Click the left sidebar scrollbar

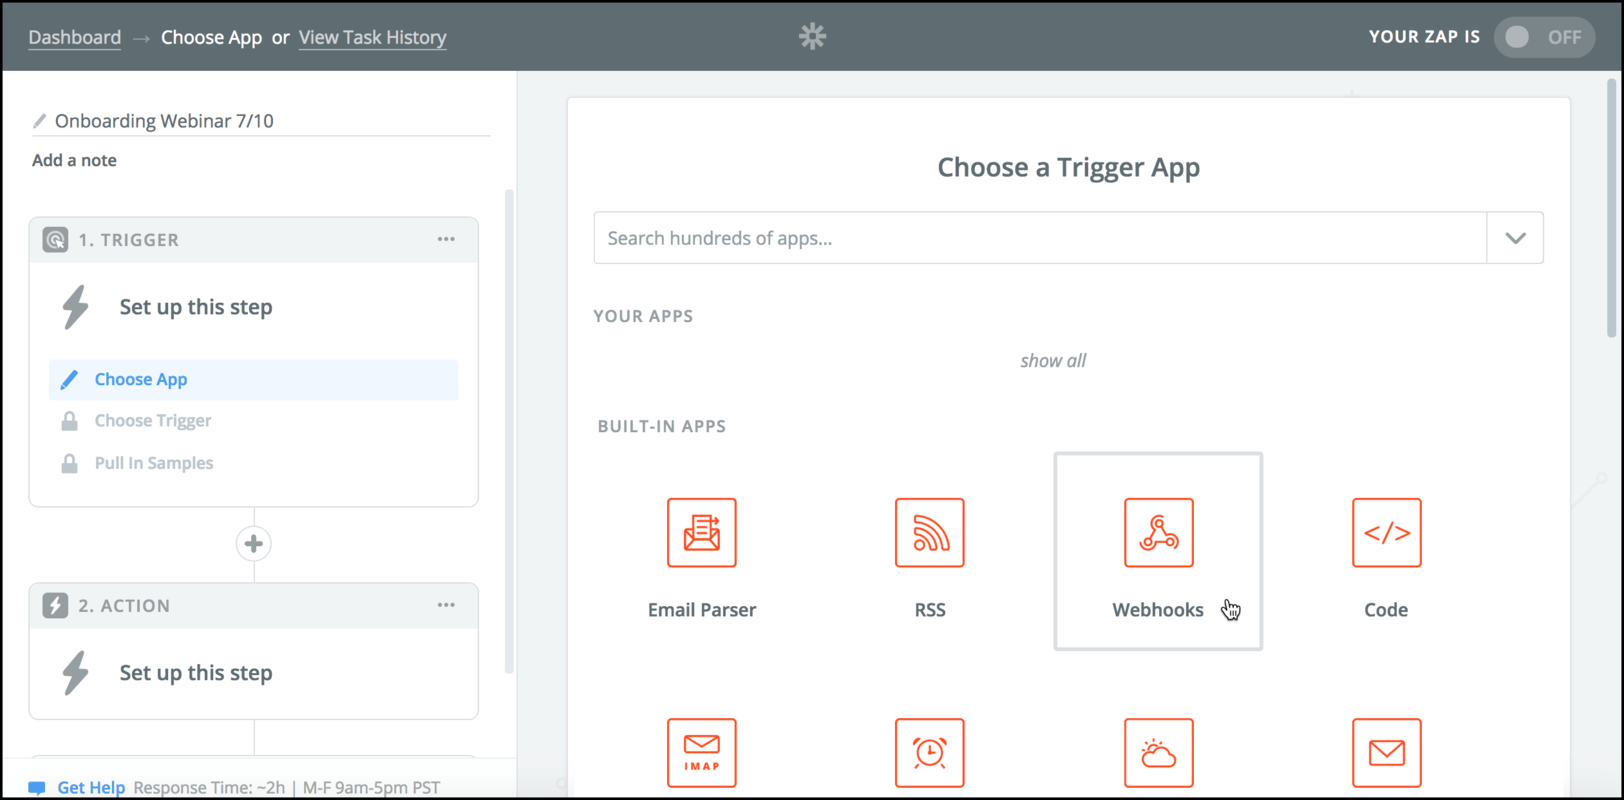click(509, 431)
